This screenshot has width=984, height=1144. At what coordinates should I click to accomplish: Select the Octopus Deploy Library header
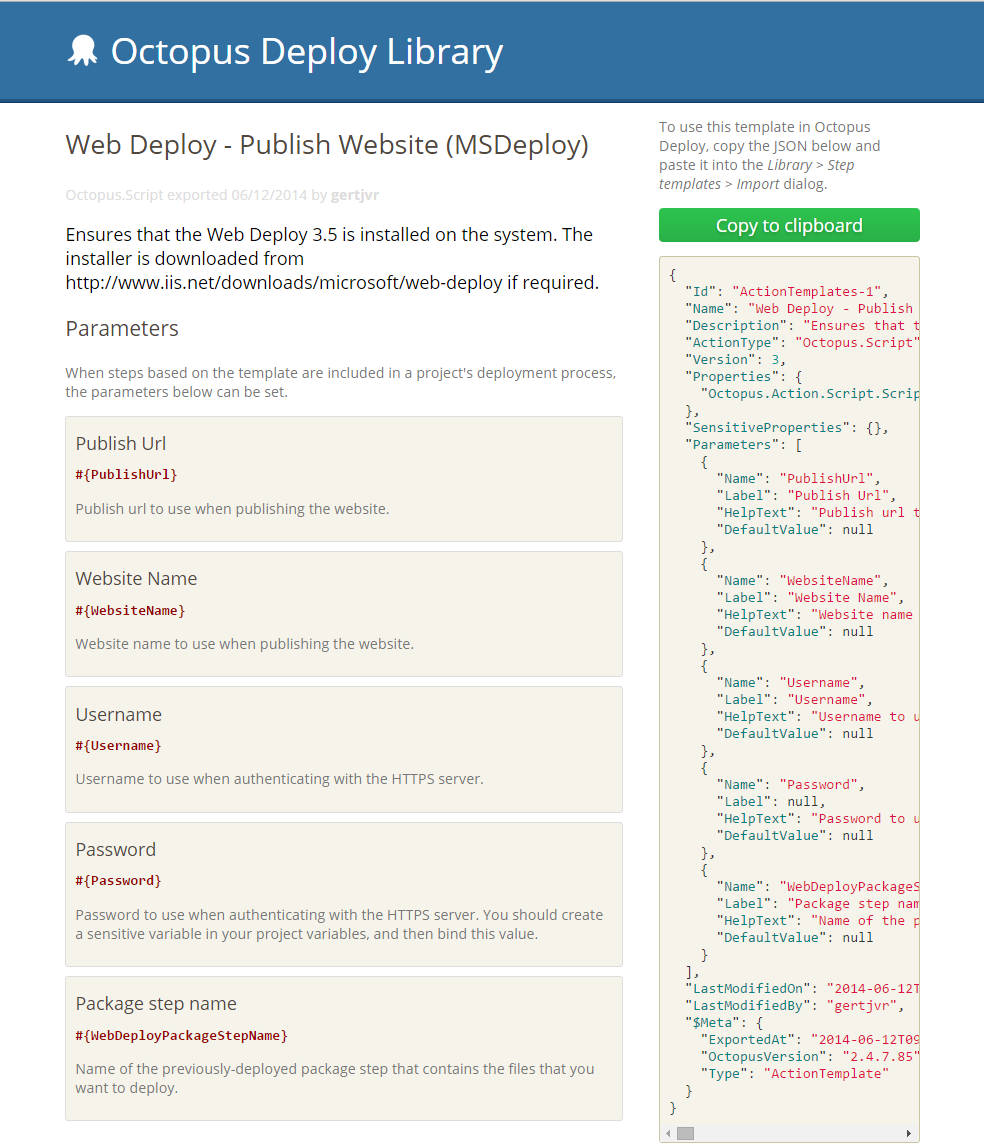point(306,52)
